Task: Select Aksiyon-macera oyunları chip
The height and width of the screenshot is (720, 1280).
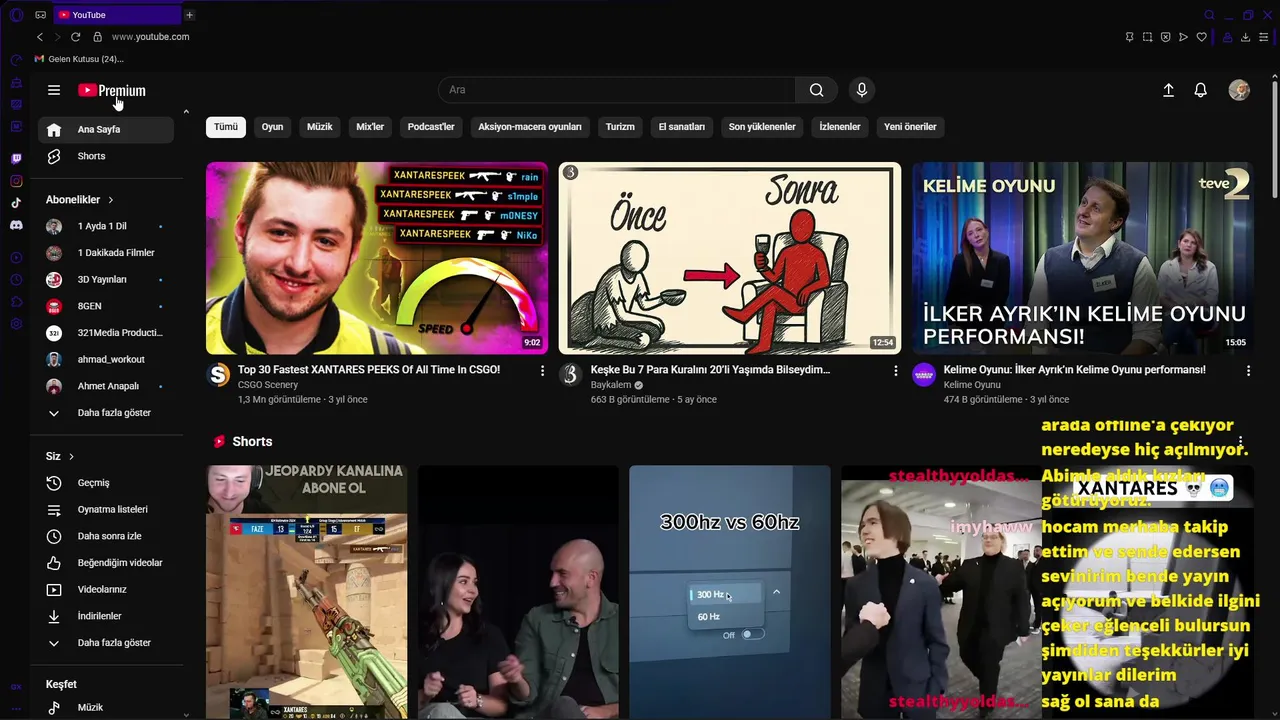Action: [x=530, y=127]
